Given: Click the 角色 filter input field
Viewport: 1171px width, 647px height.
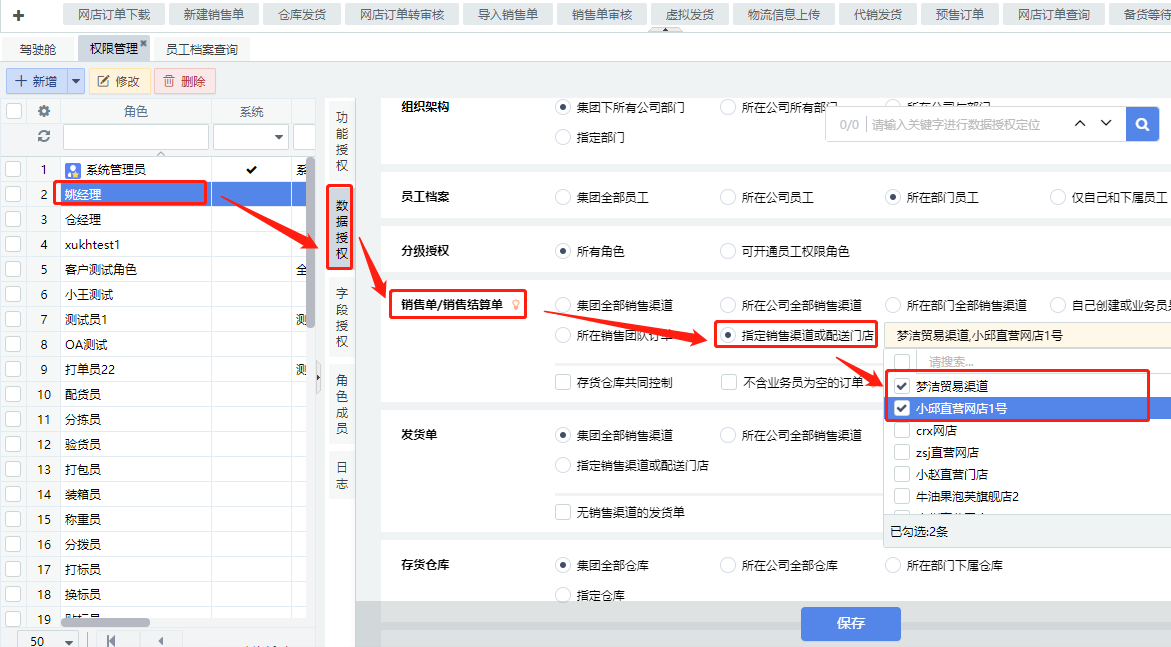Looking at the screenshot, I should click(136, 137).
